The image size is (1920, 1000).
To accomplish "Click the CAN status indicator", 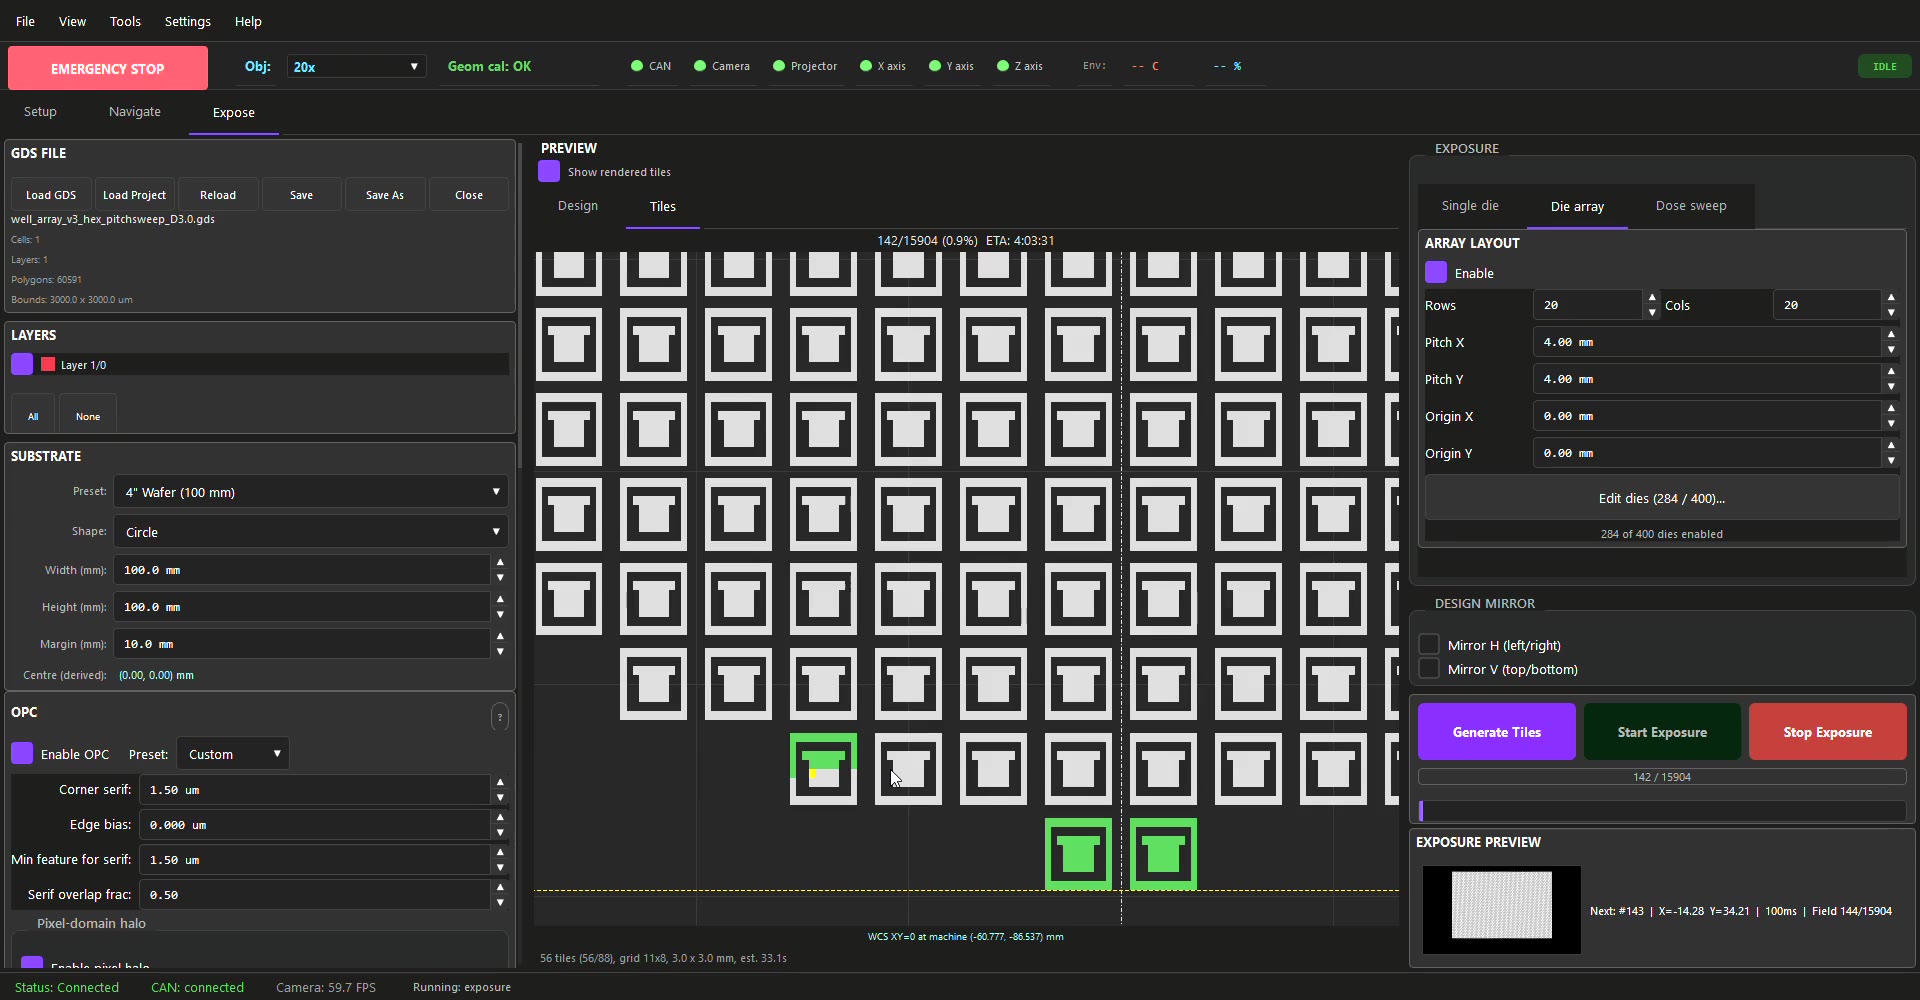I will coord(651,66).
